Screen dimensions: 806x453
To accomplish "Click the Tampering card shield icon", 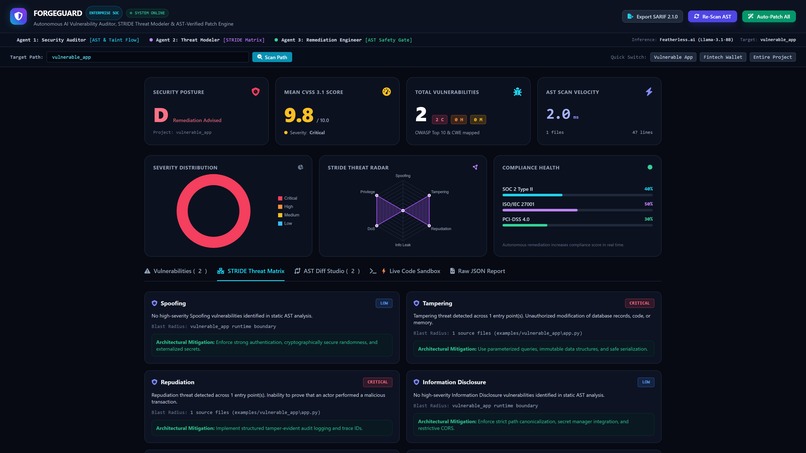I will [x=416, y=303].
